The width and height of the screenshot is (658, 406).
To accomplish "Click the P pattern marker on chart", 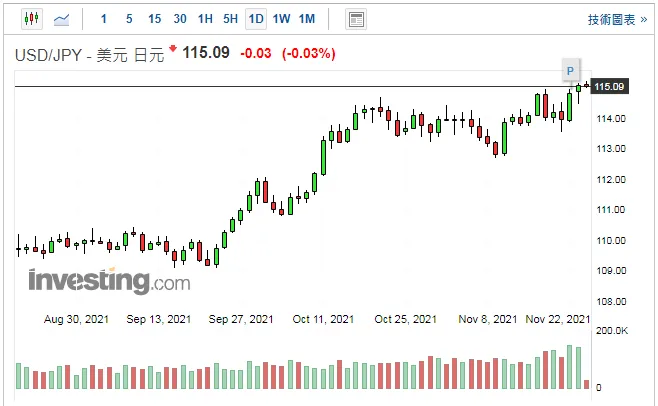I will coord(570,71).
